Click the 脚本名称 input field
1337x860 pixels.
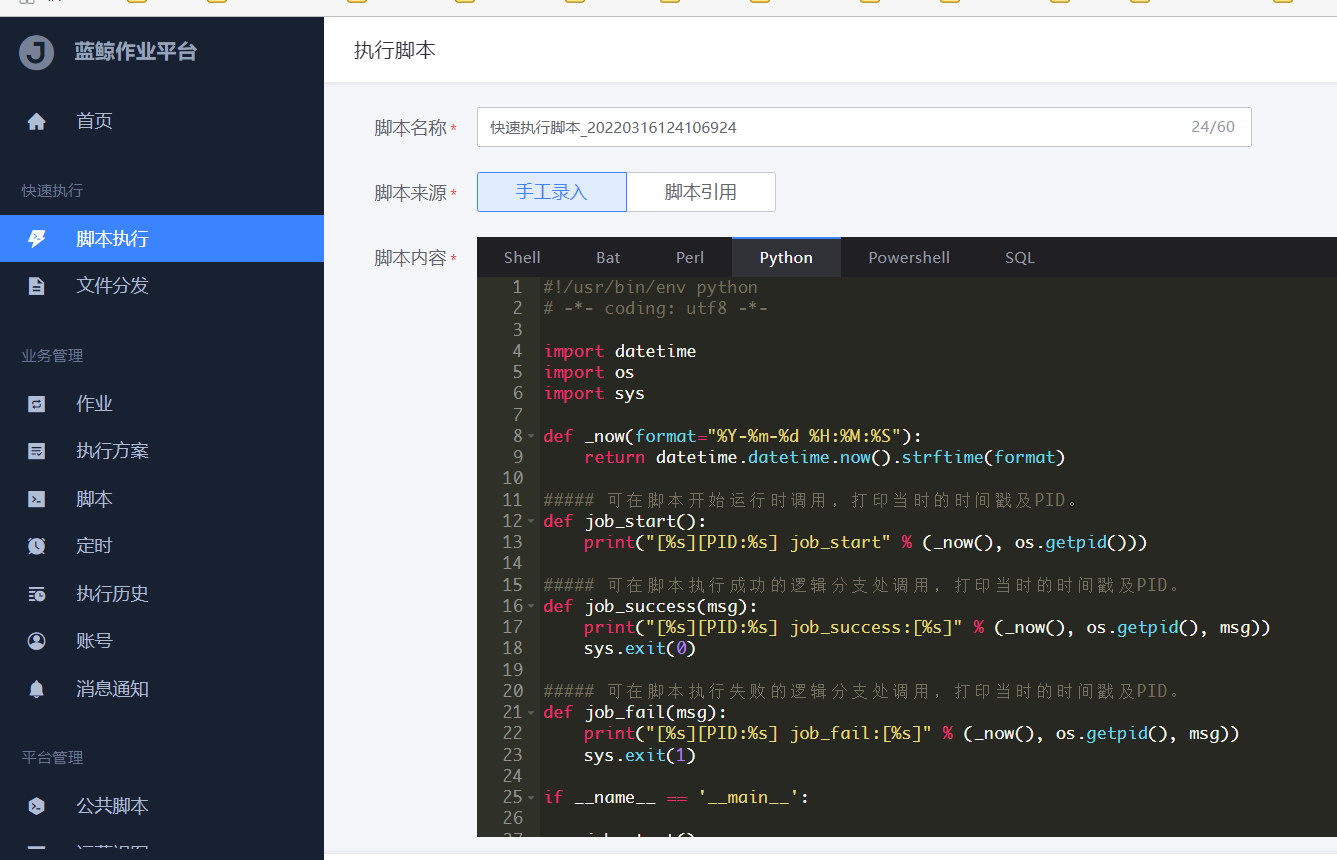click(864, 127)
